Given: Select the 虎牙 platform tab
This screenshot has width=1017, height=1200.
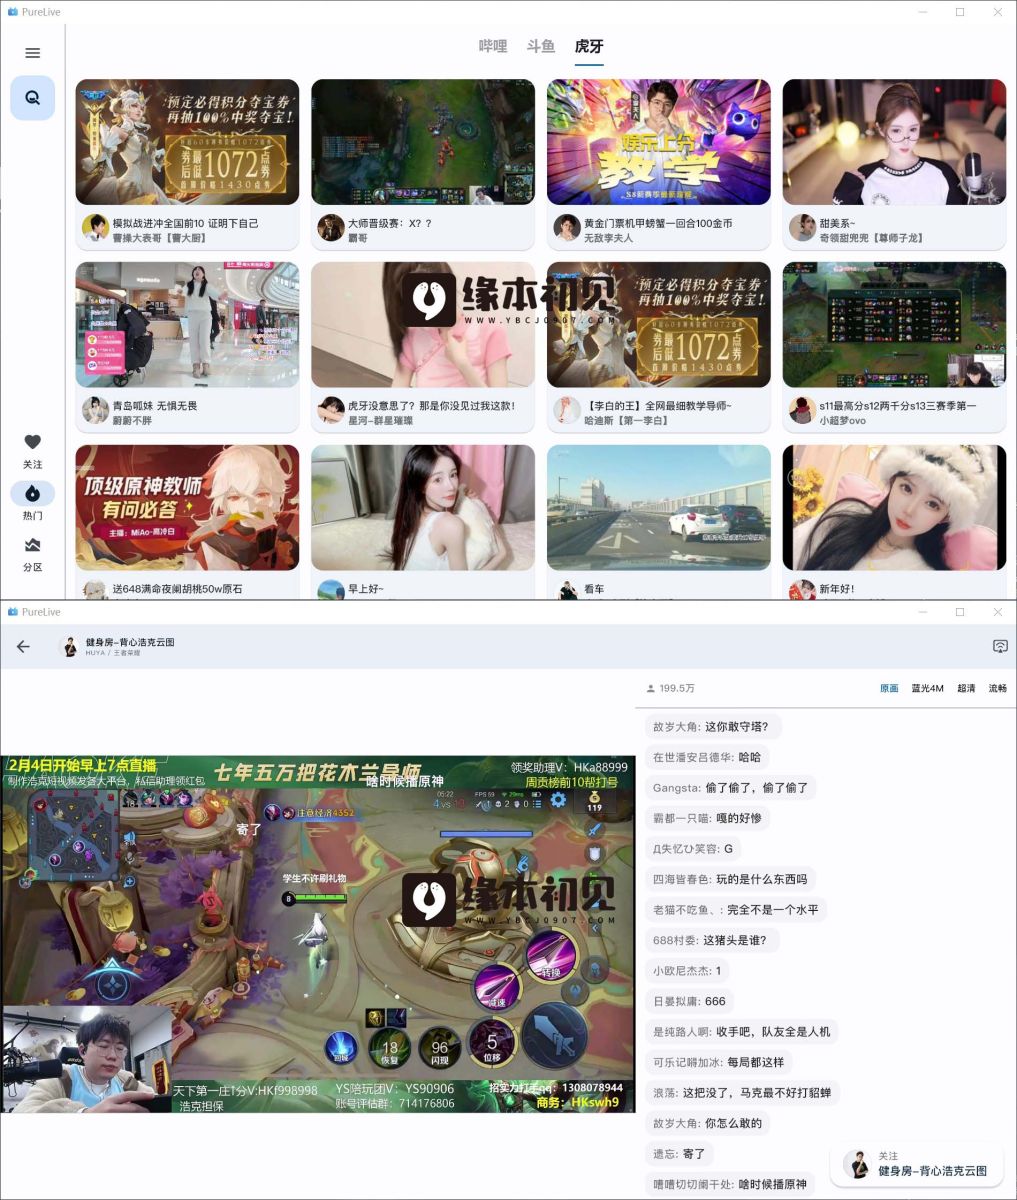Looking at the screenshot, I should click(589, 46).
